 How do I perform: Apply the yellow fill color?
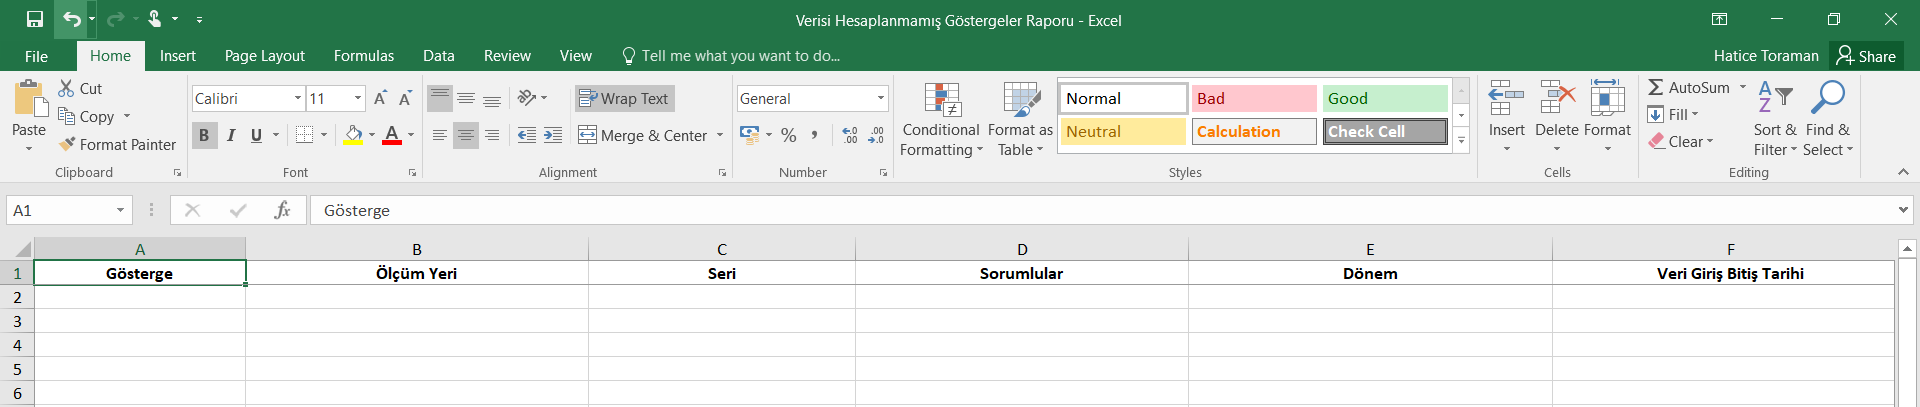click(x=353, y=135)
